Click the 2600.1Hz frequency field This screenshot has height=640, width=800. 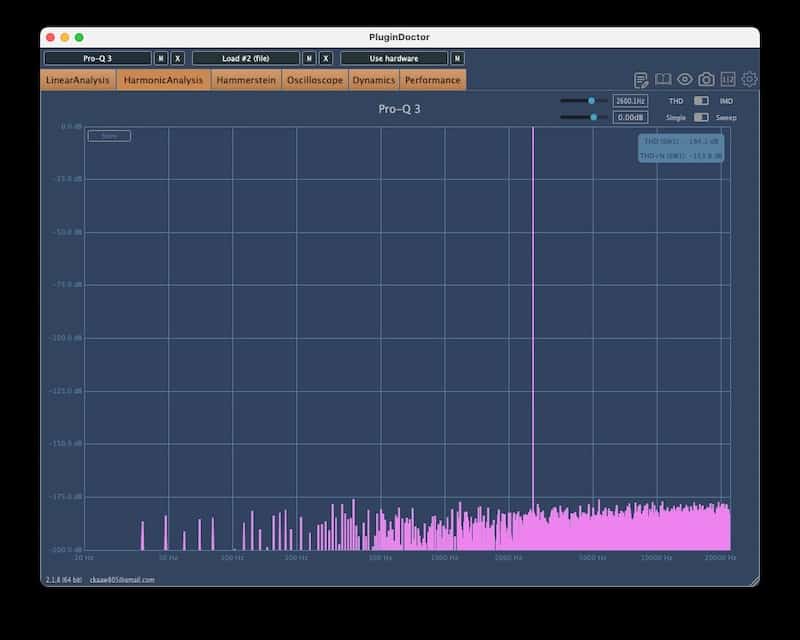pyautogui.click(x=630, y=101)
